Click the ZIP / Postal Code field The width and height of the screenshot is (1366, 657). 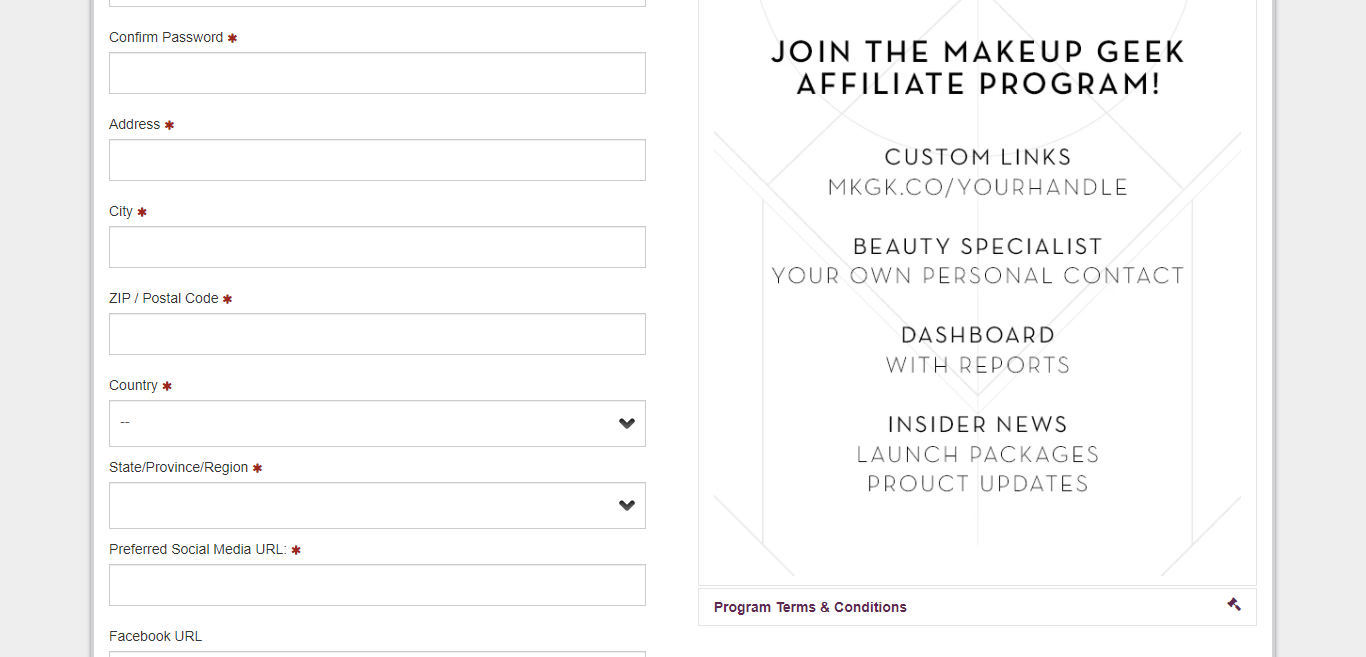(377, 334)
